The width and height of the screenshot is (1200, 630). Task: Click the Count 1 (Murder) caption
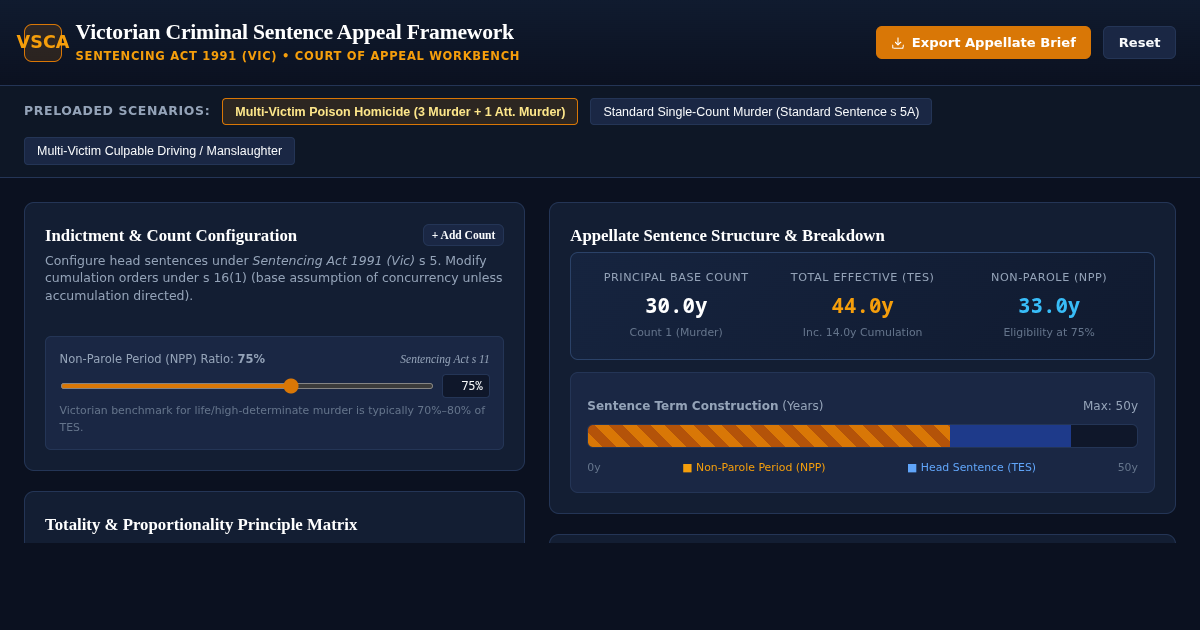(676, 333)
